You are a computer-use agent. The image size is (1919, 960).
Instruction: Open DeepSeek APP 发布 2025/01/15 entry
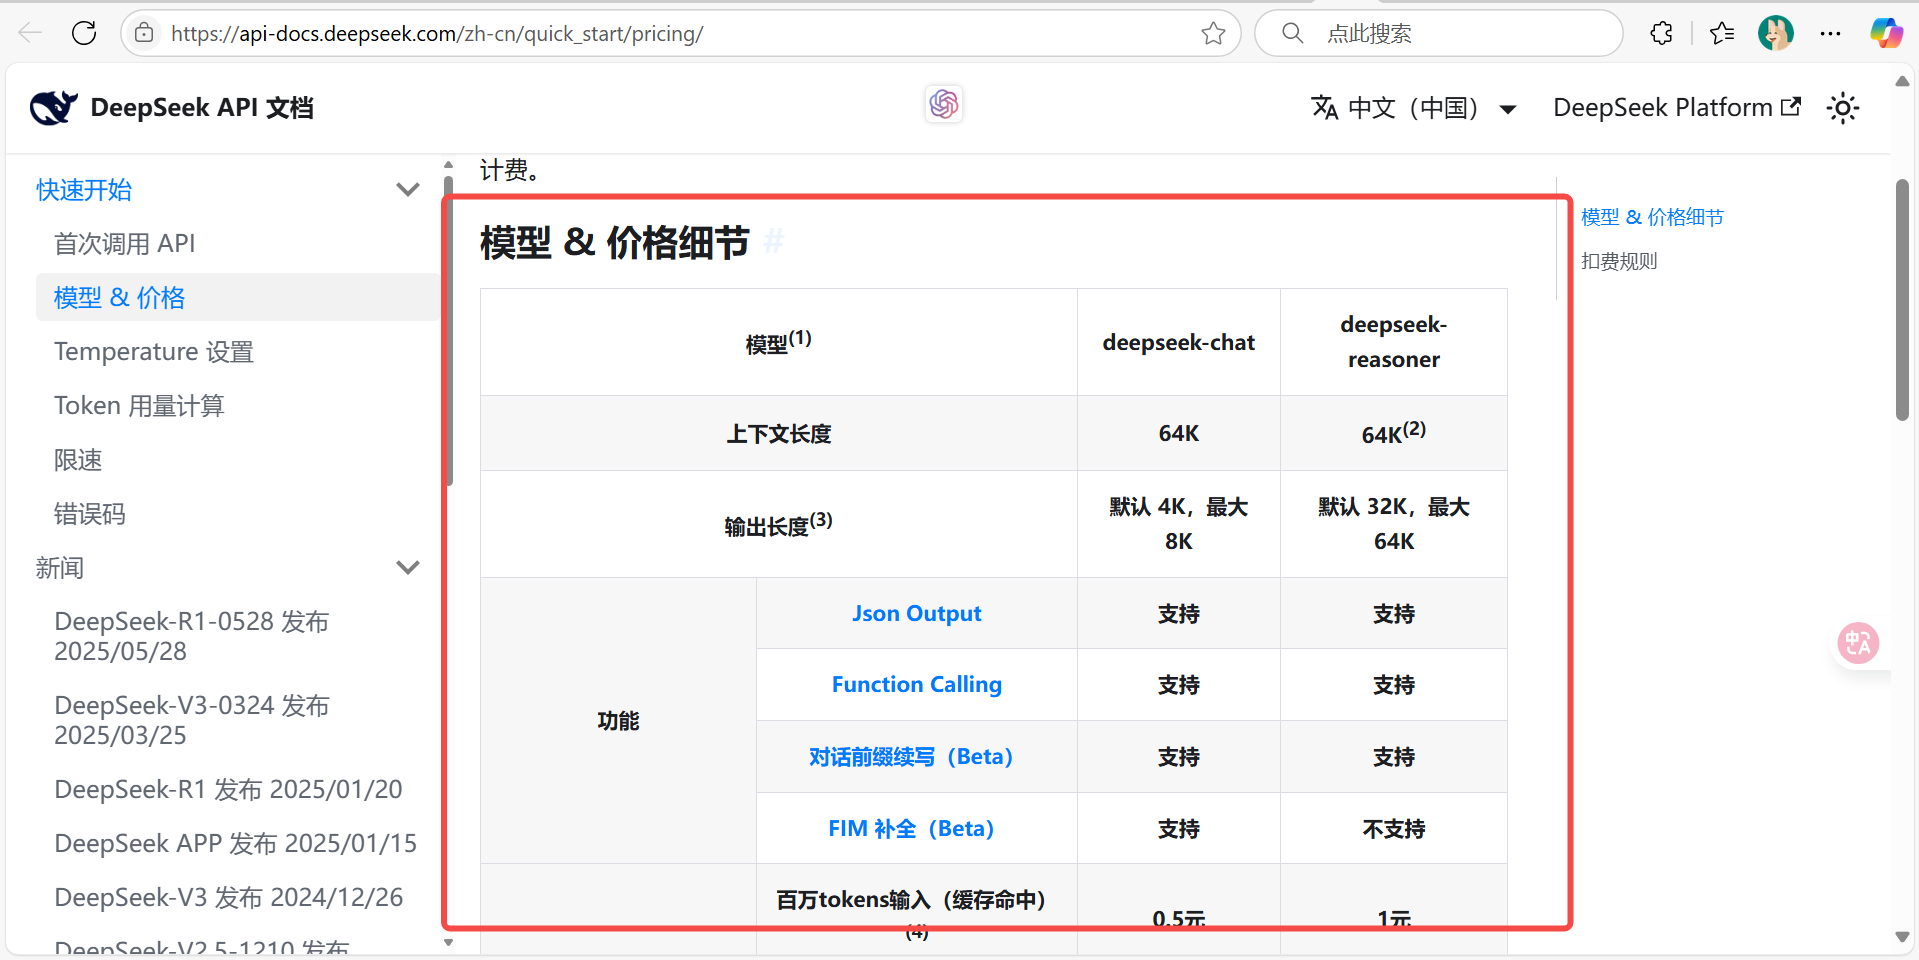pyautogui.click(x=235, y=843)
